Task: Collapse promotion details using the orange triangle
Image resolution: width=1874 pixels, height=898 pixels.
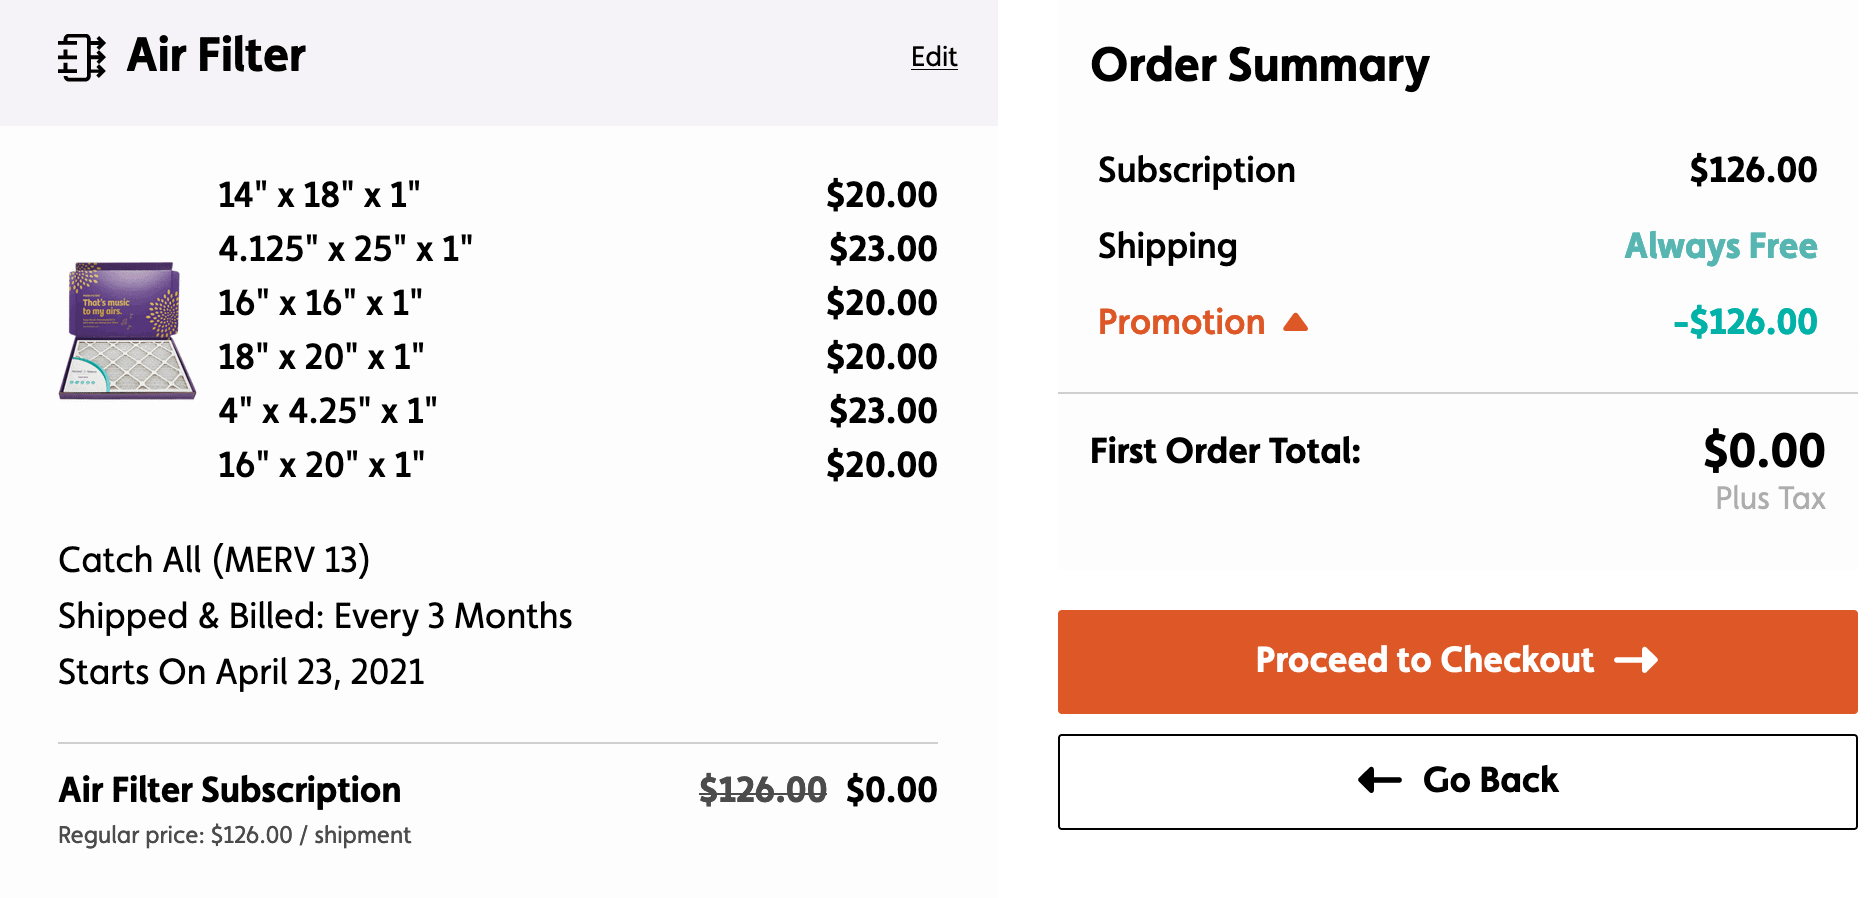Action: pyautogui.click(x=1295, y=322)
